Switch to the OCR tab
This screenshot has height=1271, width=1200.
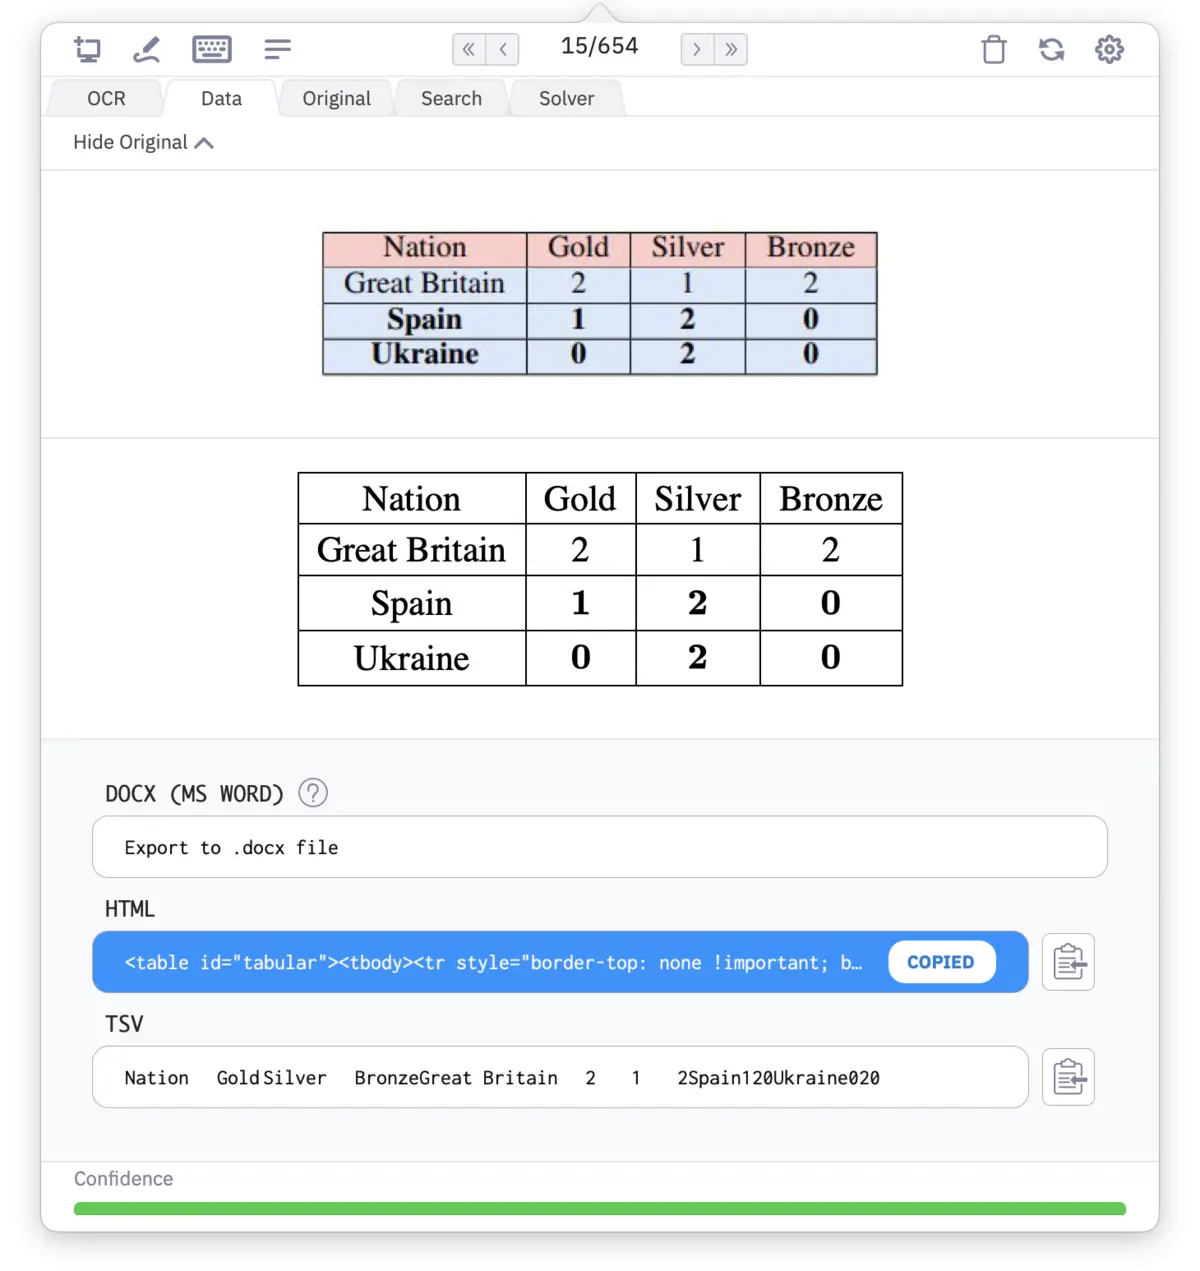[106, 98]
